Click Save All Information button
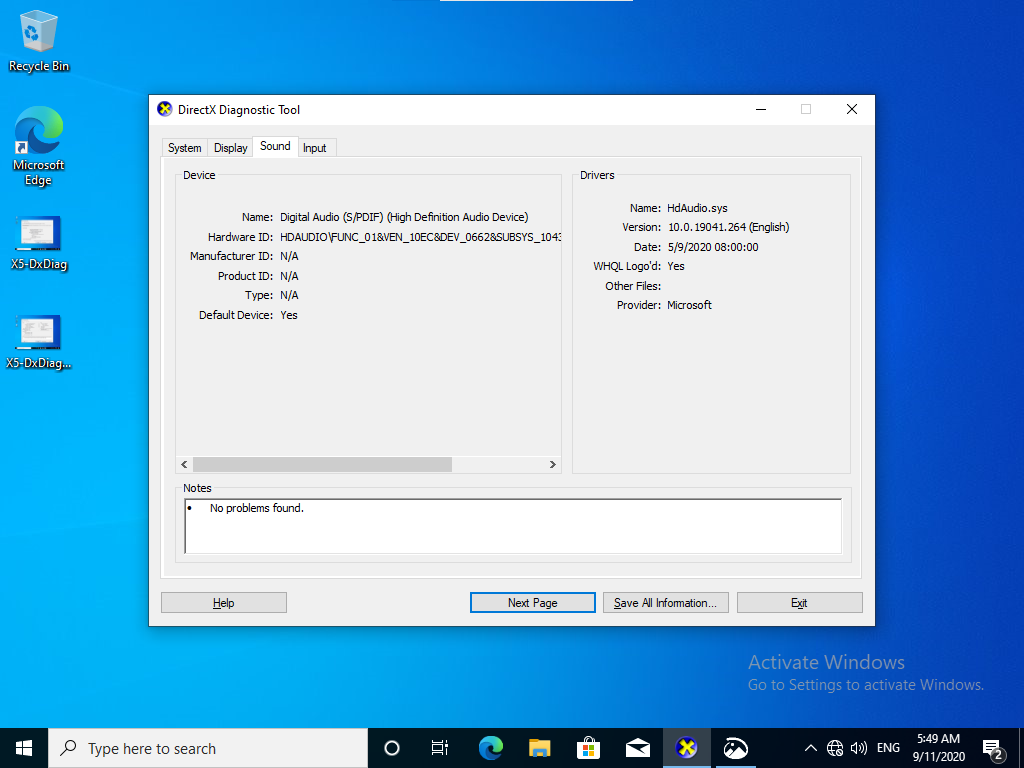 [665, 603]
